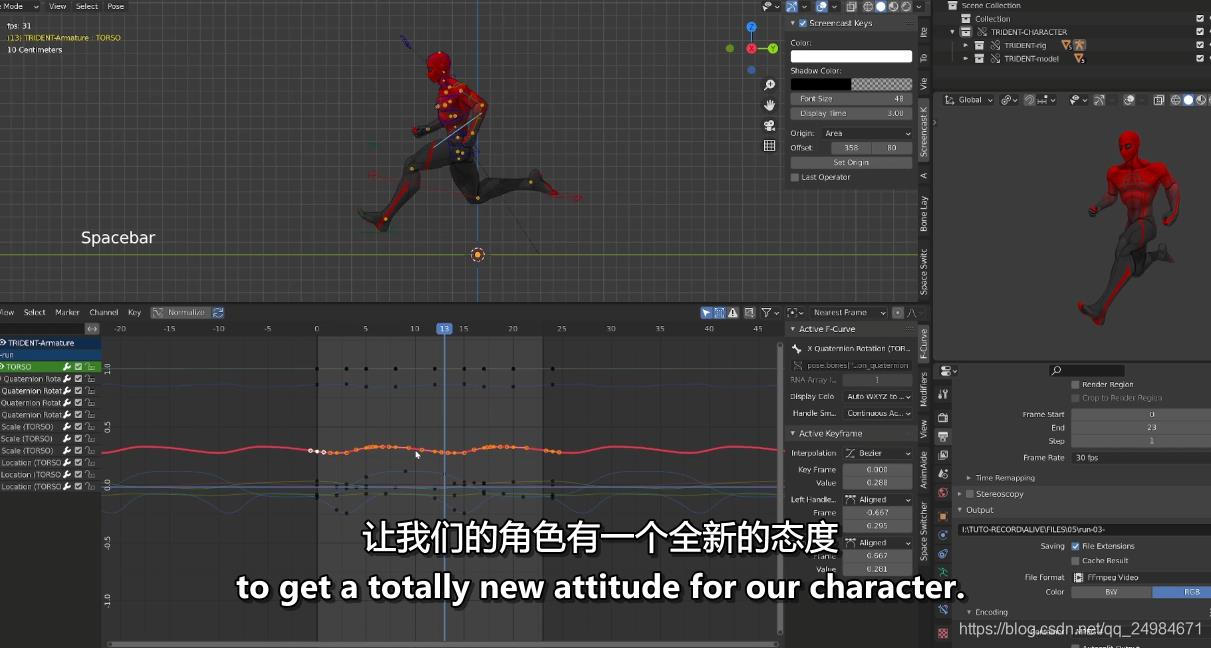Toggle camera view via the camera gizmo
This screenshot has width=1211, height=648.
click(x=769, y=125)
